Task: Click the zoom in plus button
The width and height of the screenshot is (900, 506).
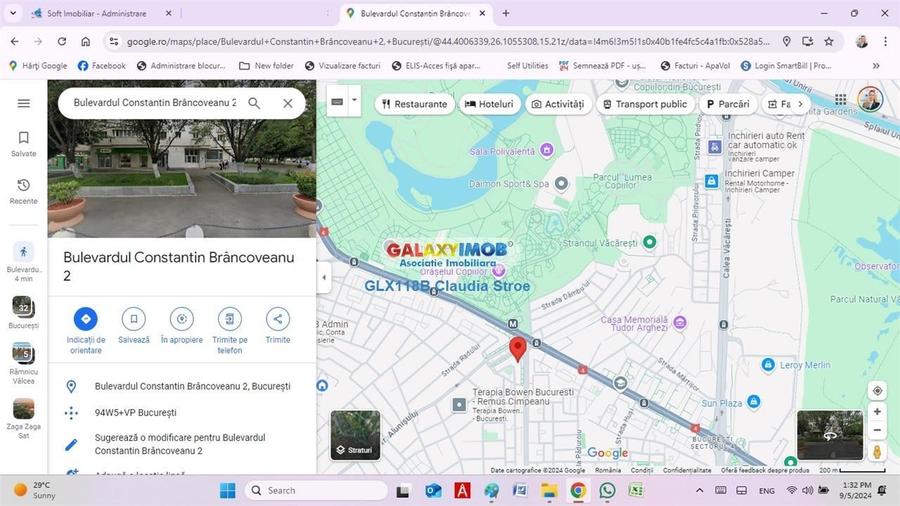Action: [877, 411]
